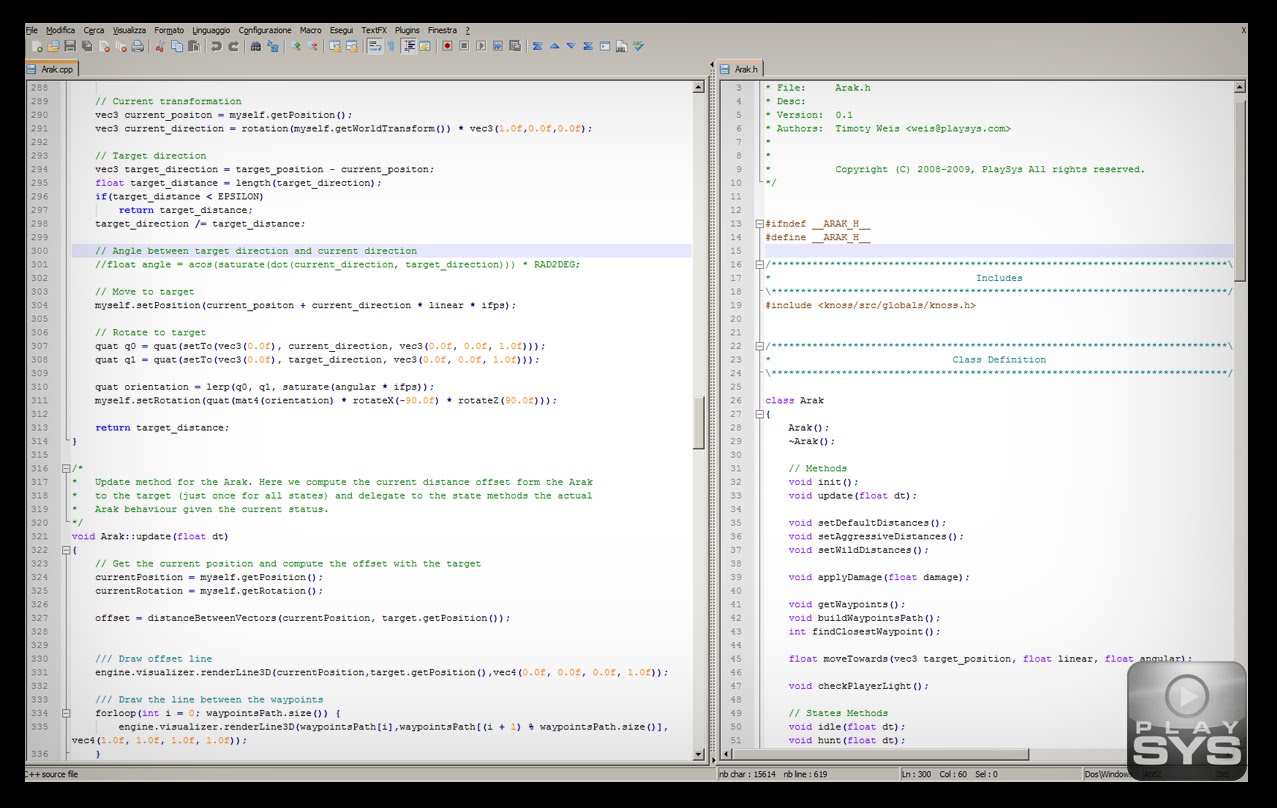The height and width of the screenshot is (808, 1277).
Task: Click the Close All documents icon
Action: click(121, 46)
